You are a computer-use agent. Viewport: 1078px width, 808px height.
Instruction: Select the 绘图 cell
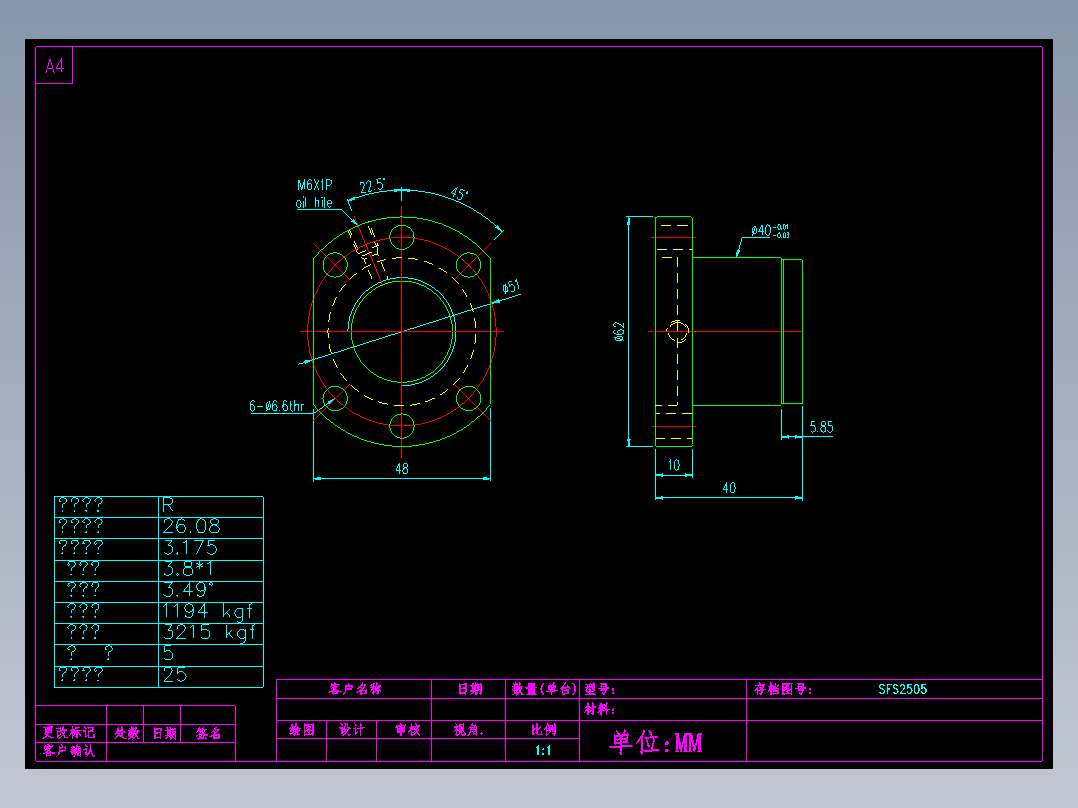coord(302,730)
